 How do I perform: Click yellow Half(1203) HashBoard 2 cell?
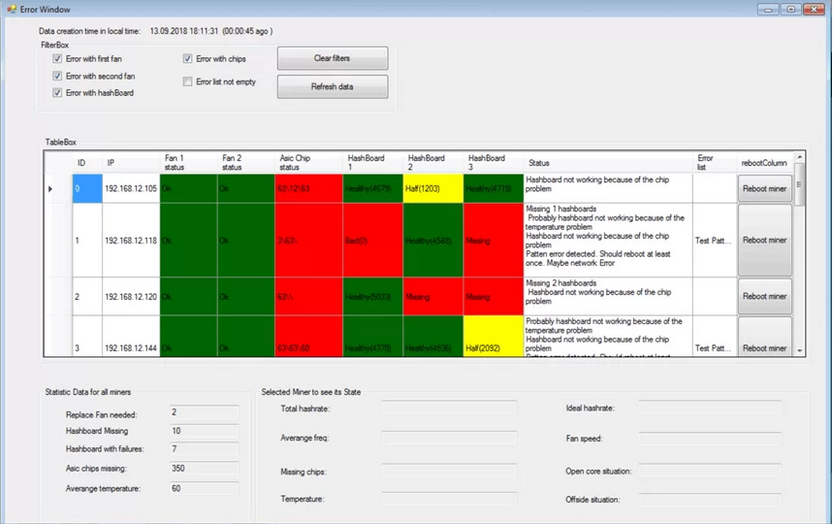point(433,188)
